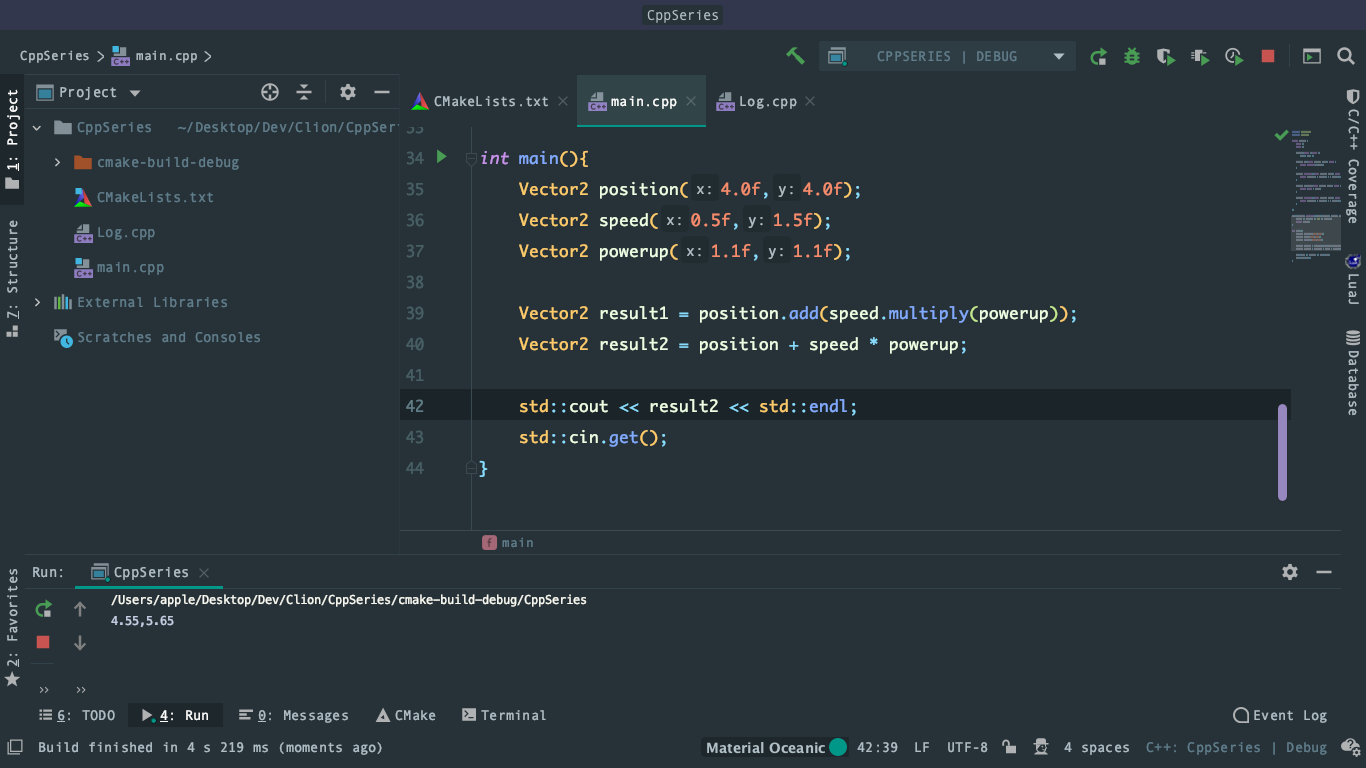Hide the Project panel with minus icon

pyautogui.click(x=382, y=92)
